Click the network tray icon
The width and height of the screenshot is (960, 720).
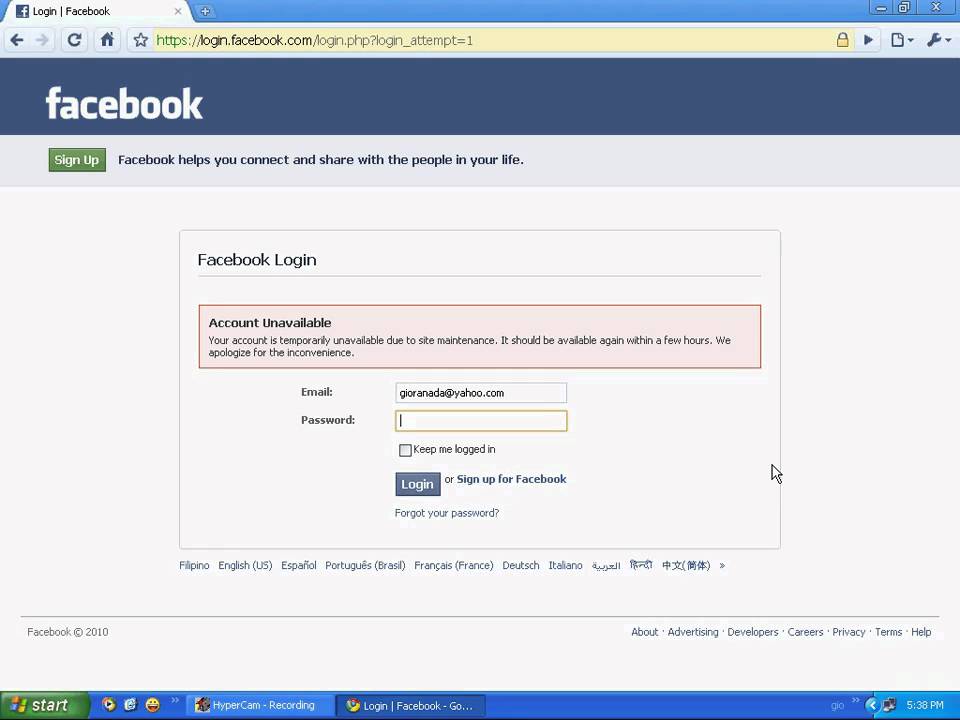point(889,705)
